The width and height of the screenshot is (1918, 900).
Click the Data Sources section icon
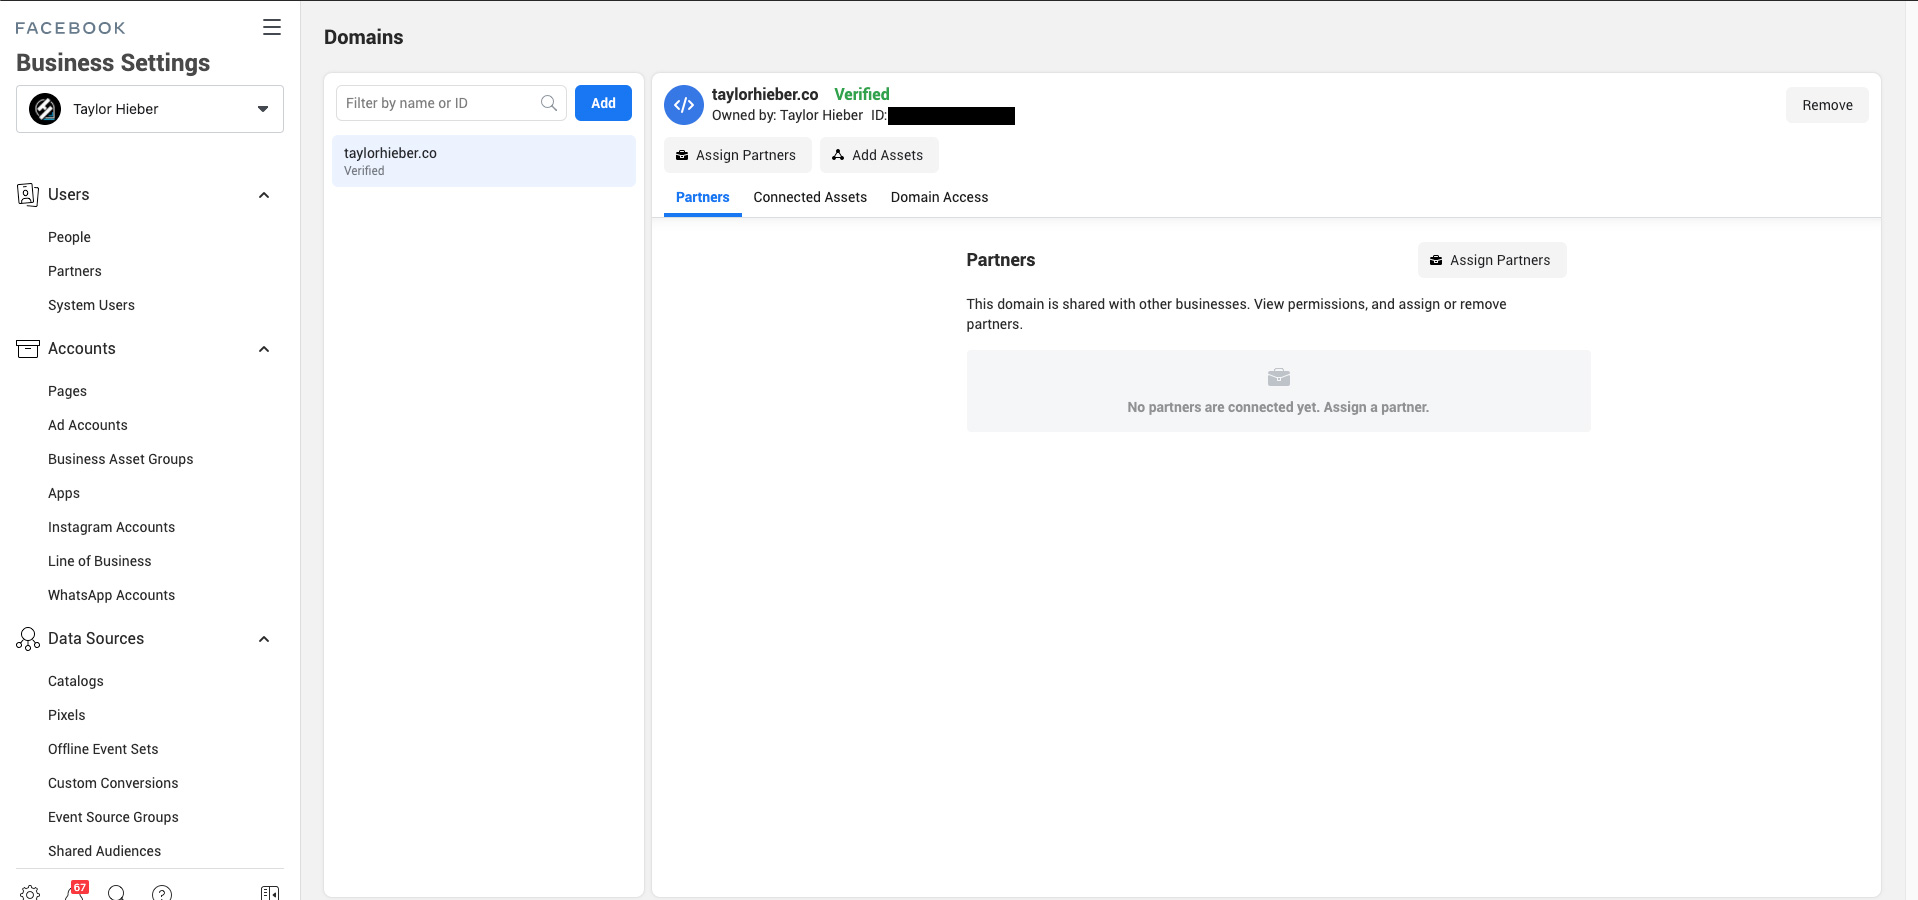pyautogui.click(x=28, y=639)
